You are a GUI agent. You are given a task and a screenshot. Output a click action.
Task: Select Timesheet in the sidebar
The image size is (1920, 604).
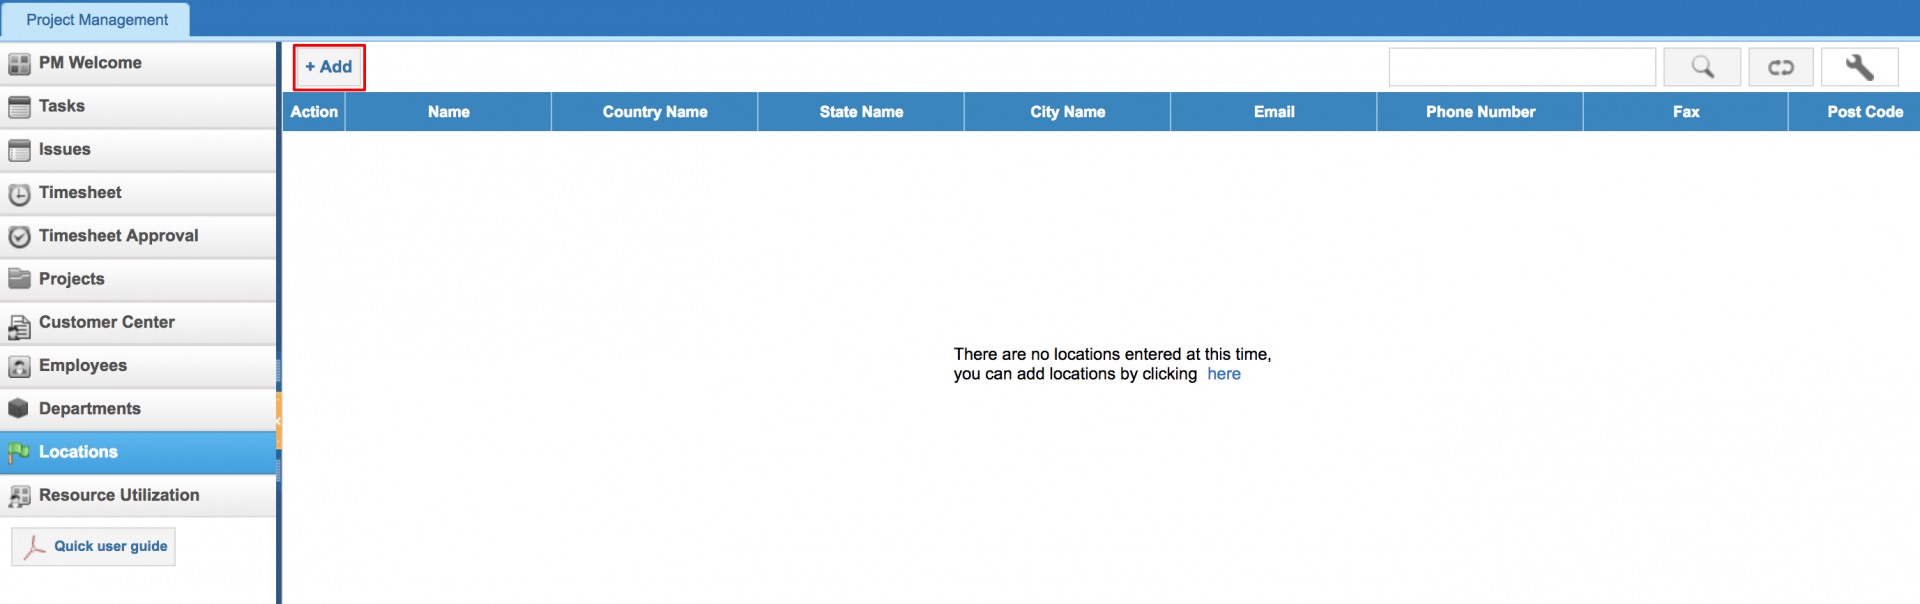138,193
